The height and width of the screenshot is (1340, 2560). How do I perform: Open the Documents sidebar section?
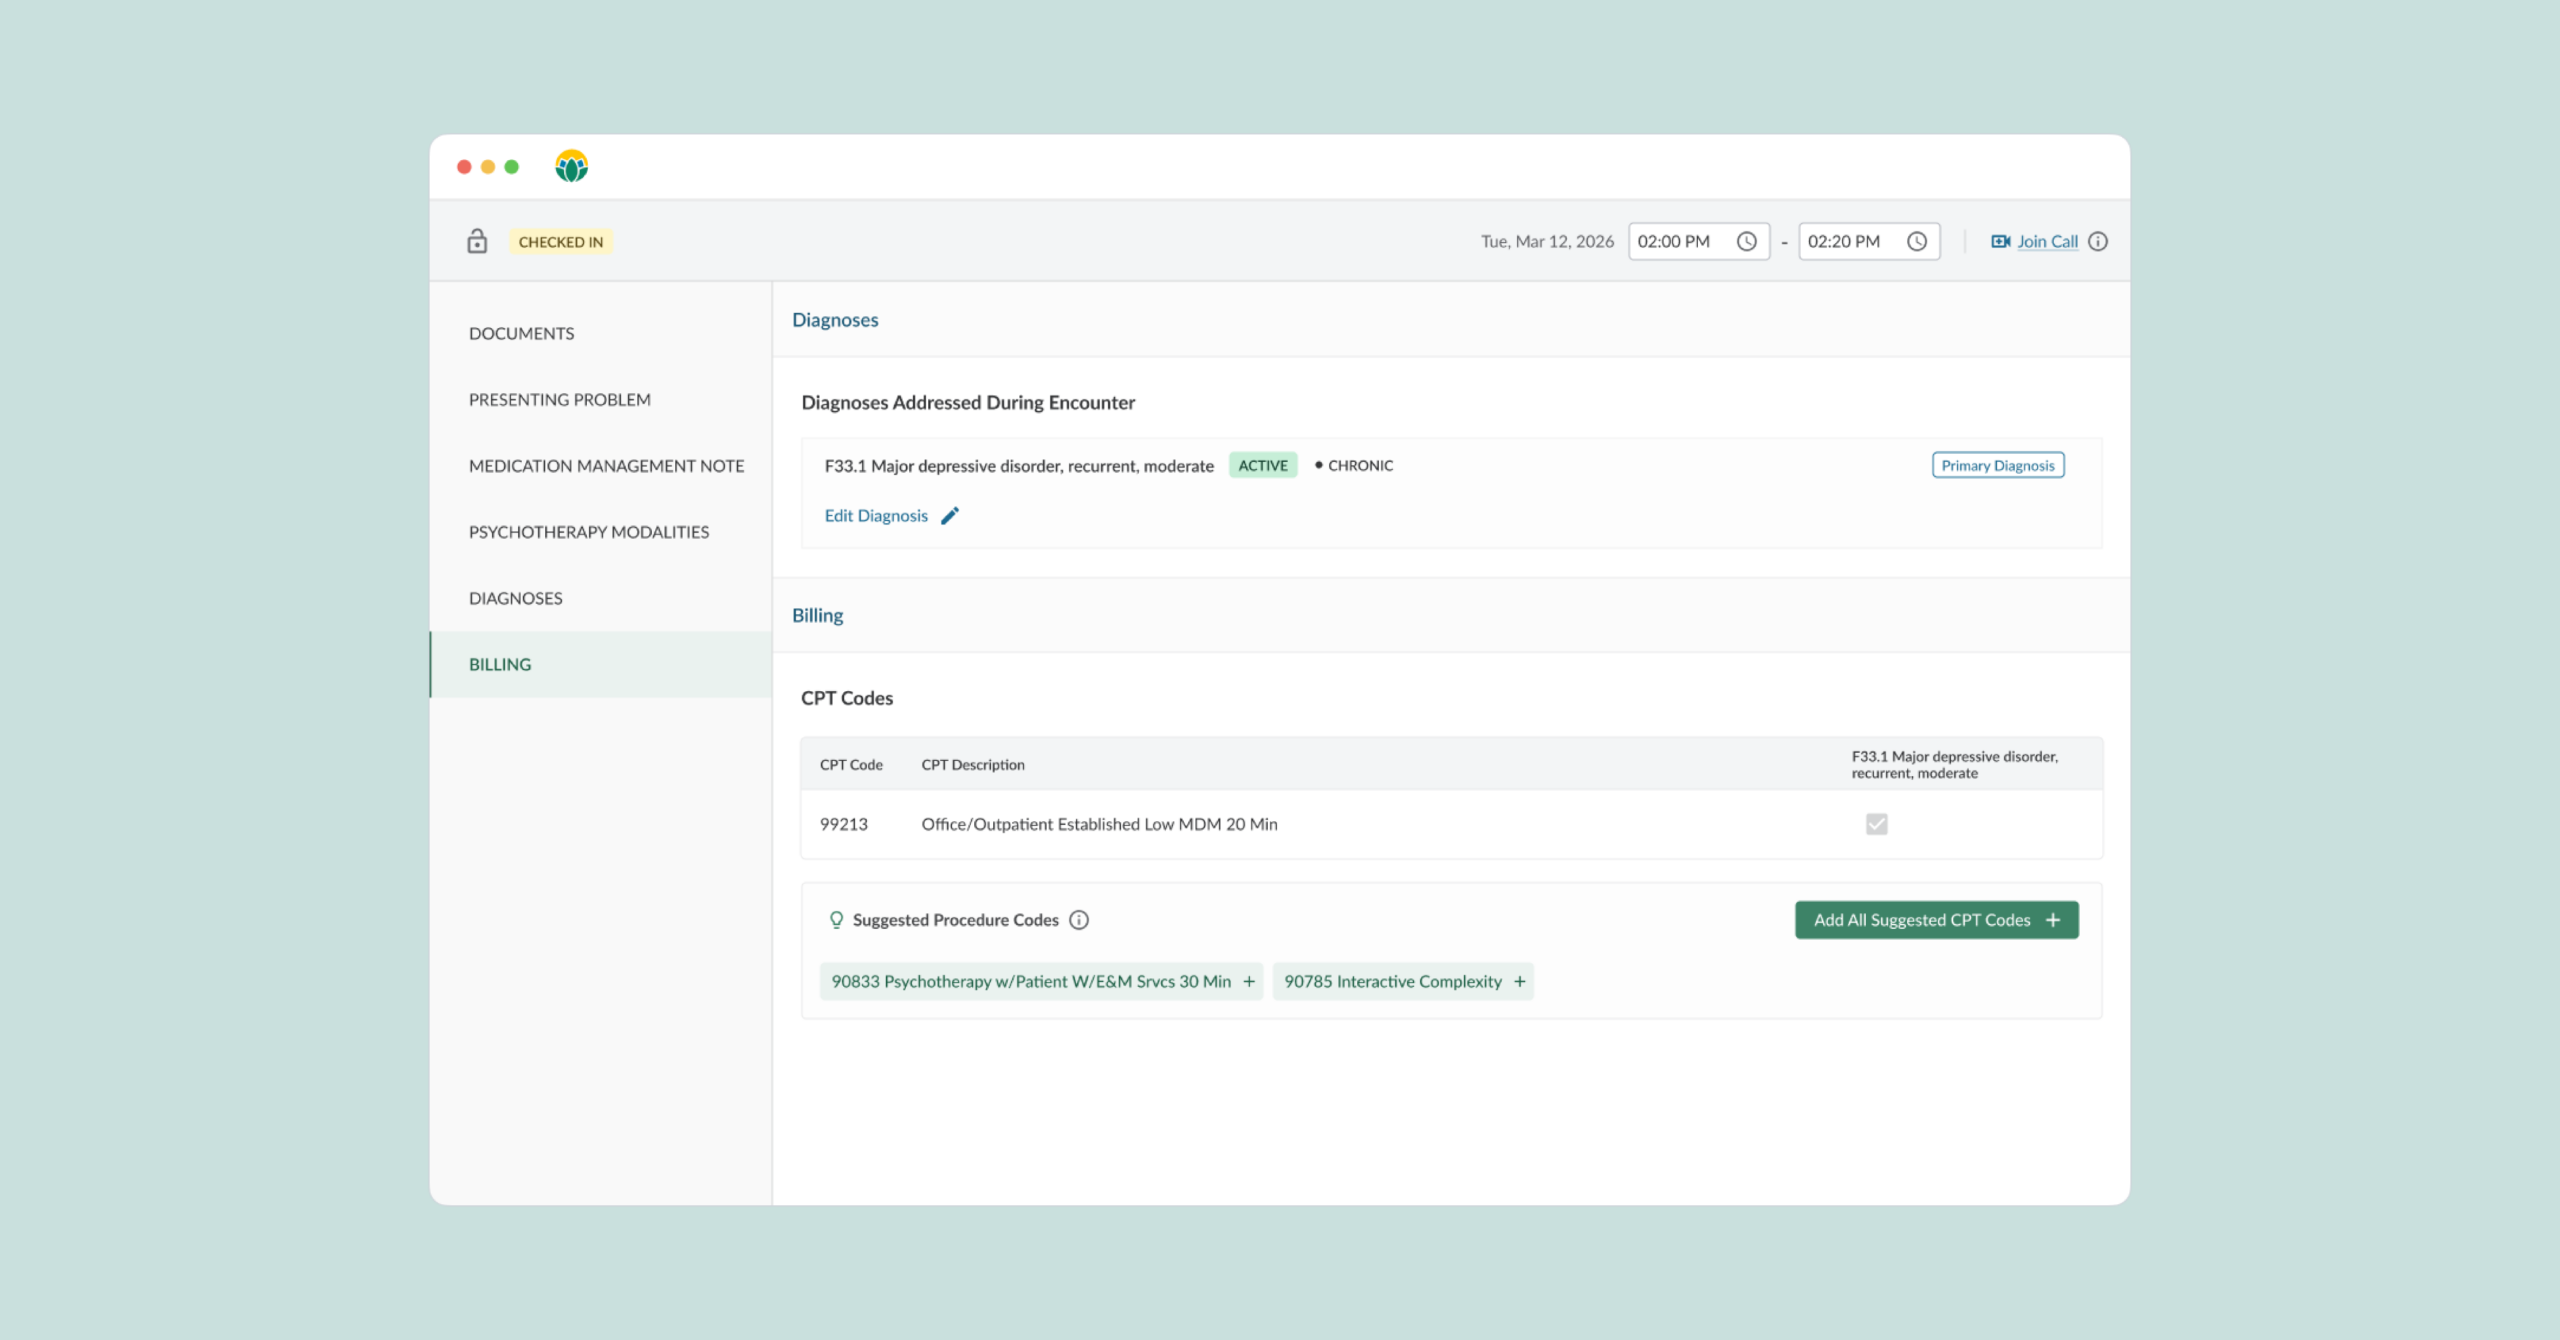(521, 333)
